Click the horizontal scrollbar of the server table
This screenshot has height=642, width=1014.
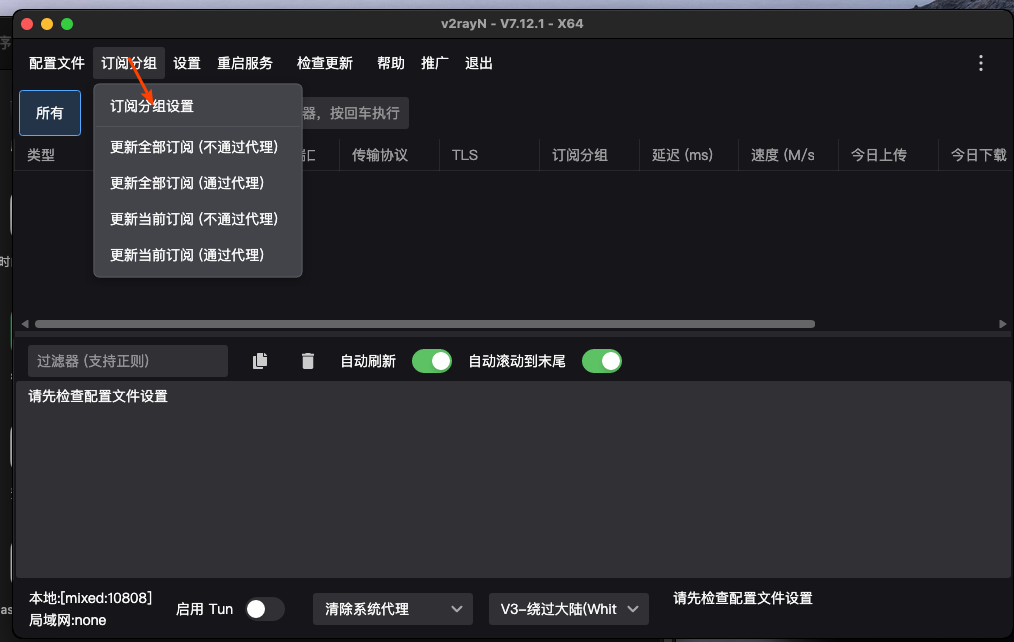point(425,324)
